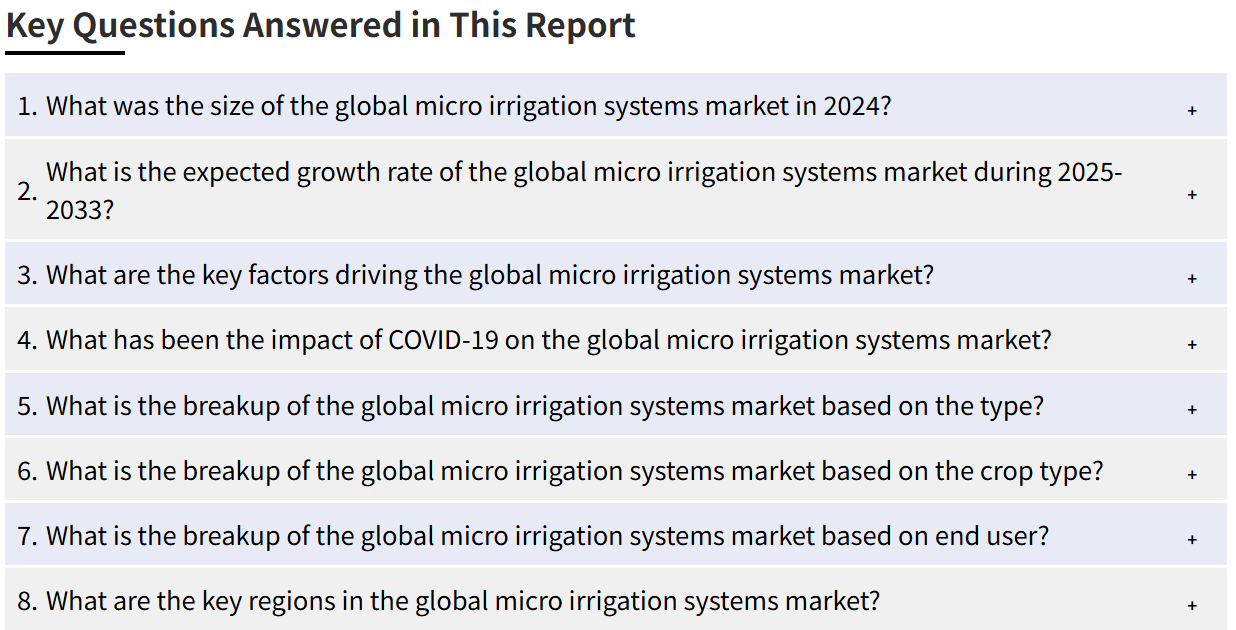Expand question 5 on breakup based on type
The width and height of the screenshot is (1236, 630).
click(x=615, y=405)
